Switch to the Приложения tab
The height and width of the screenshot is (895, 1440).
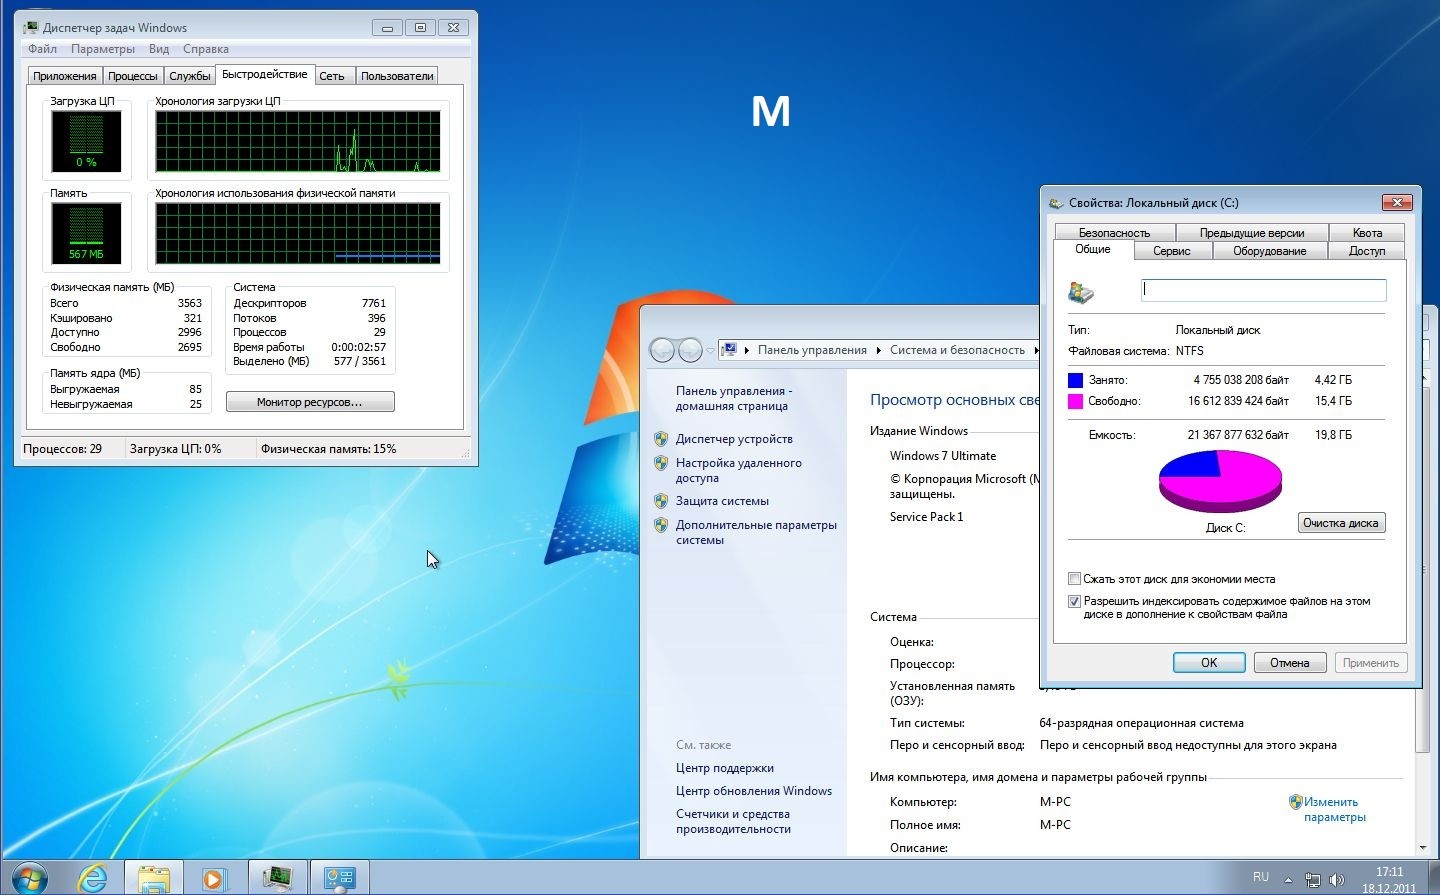point(65,76)
